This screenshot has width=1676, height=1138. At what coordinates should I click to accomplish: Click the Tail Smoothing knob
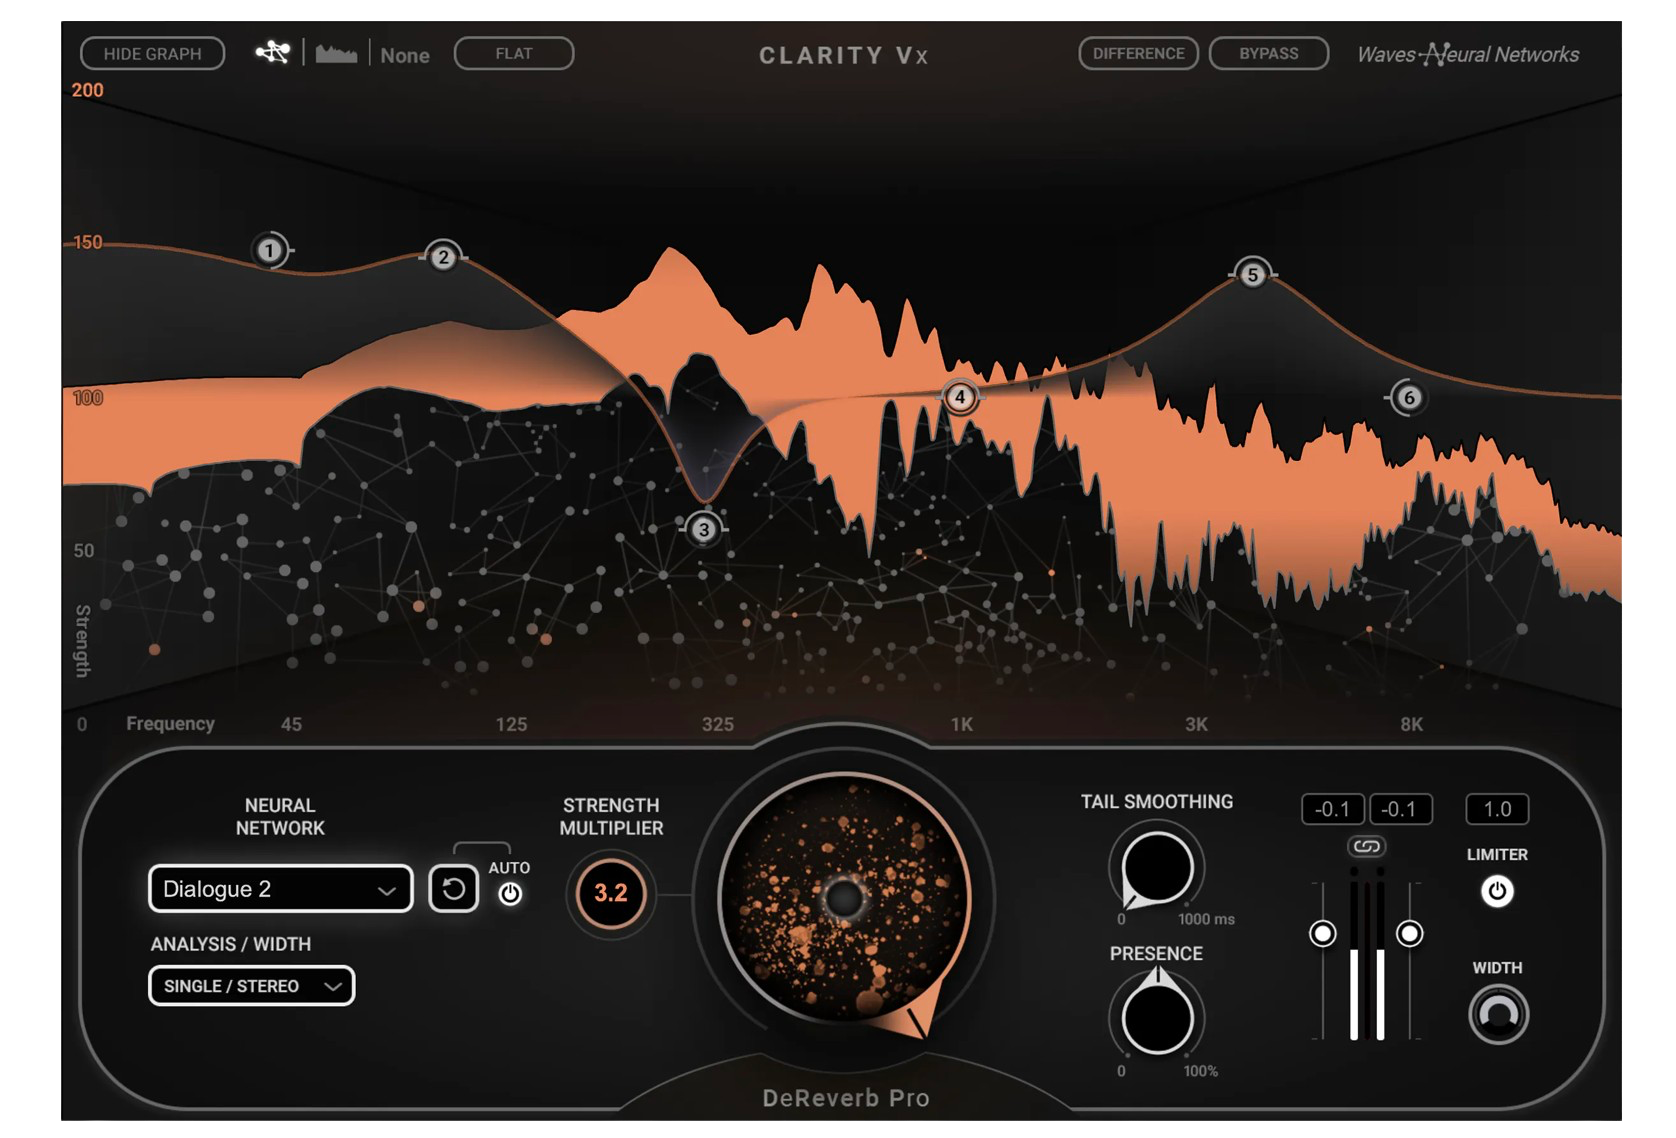point(1157,868)
